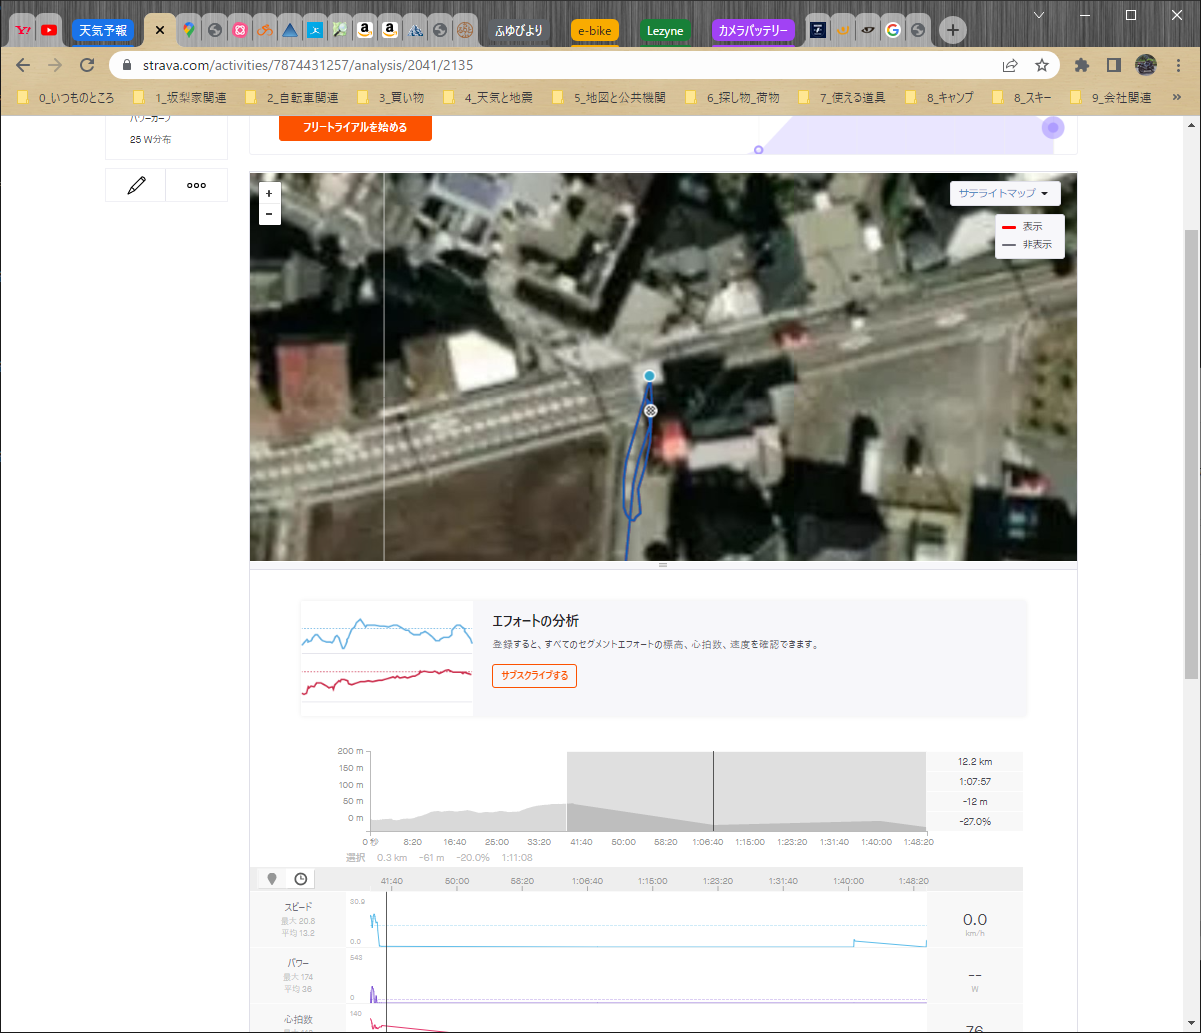The width and height of the screenshot is (1201, 1033).
Task: Switch chart axis to distance pin icon
Action: tap(271, 879)
